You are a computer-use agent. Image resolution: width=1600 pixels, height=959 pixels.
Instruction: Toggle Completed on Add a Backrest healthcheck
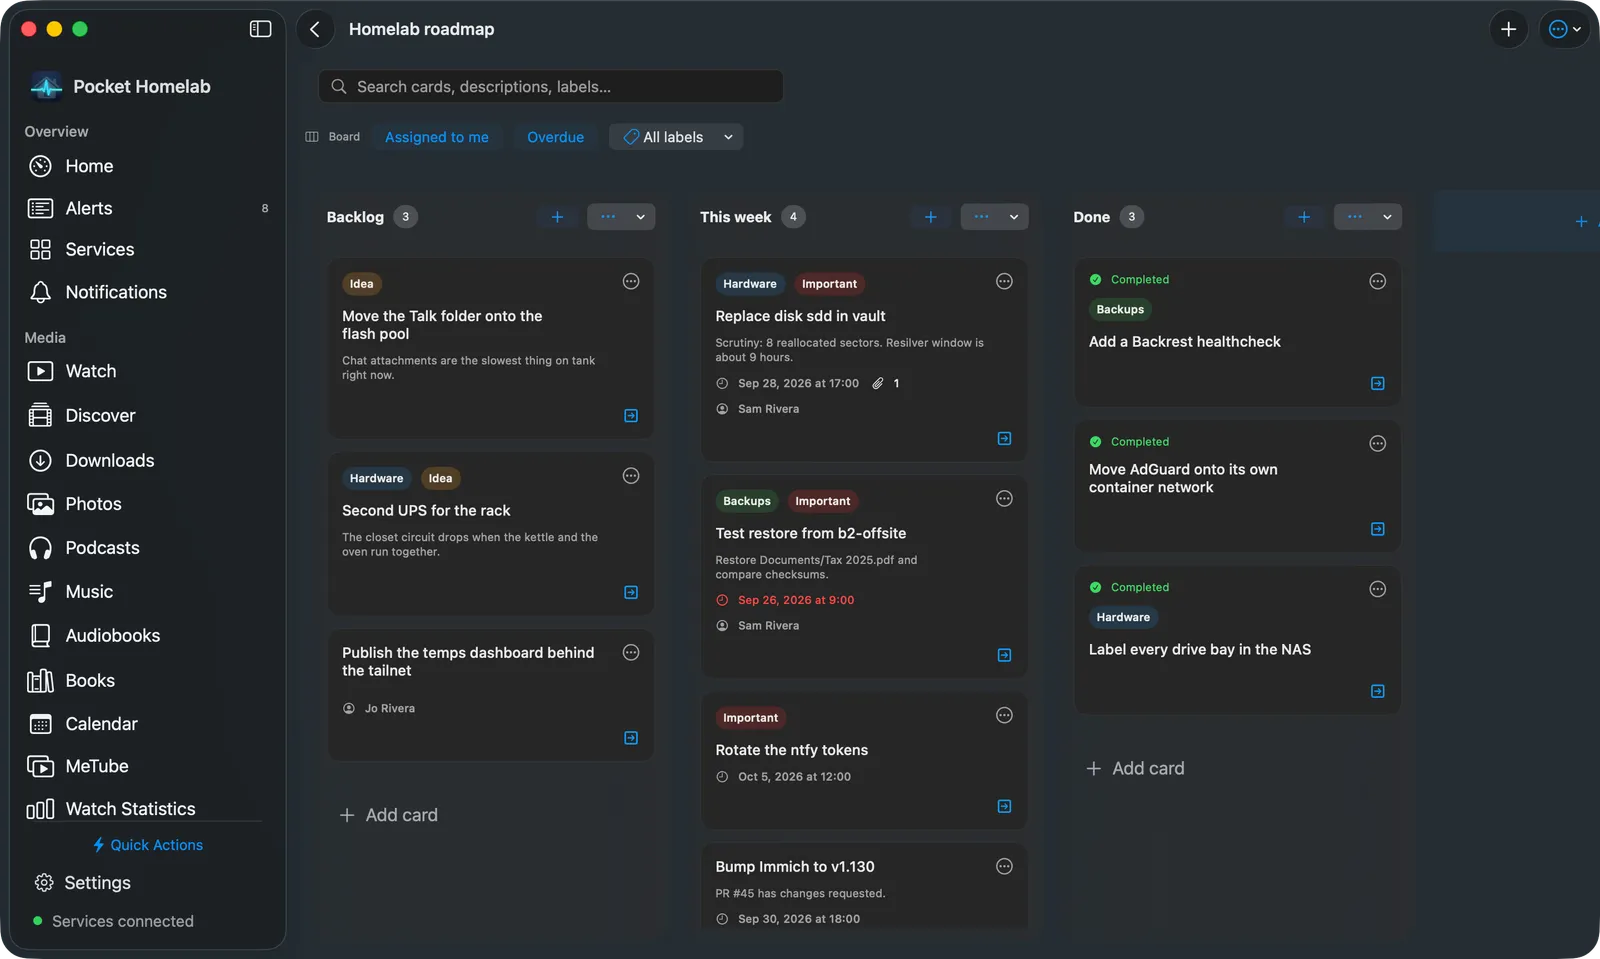[x=1129, y=280]
